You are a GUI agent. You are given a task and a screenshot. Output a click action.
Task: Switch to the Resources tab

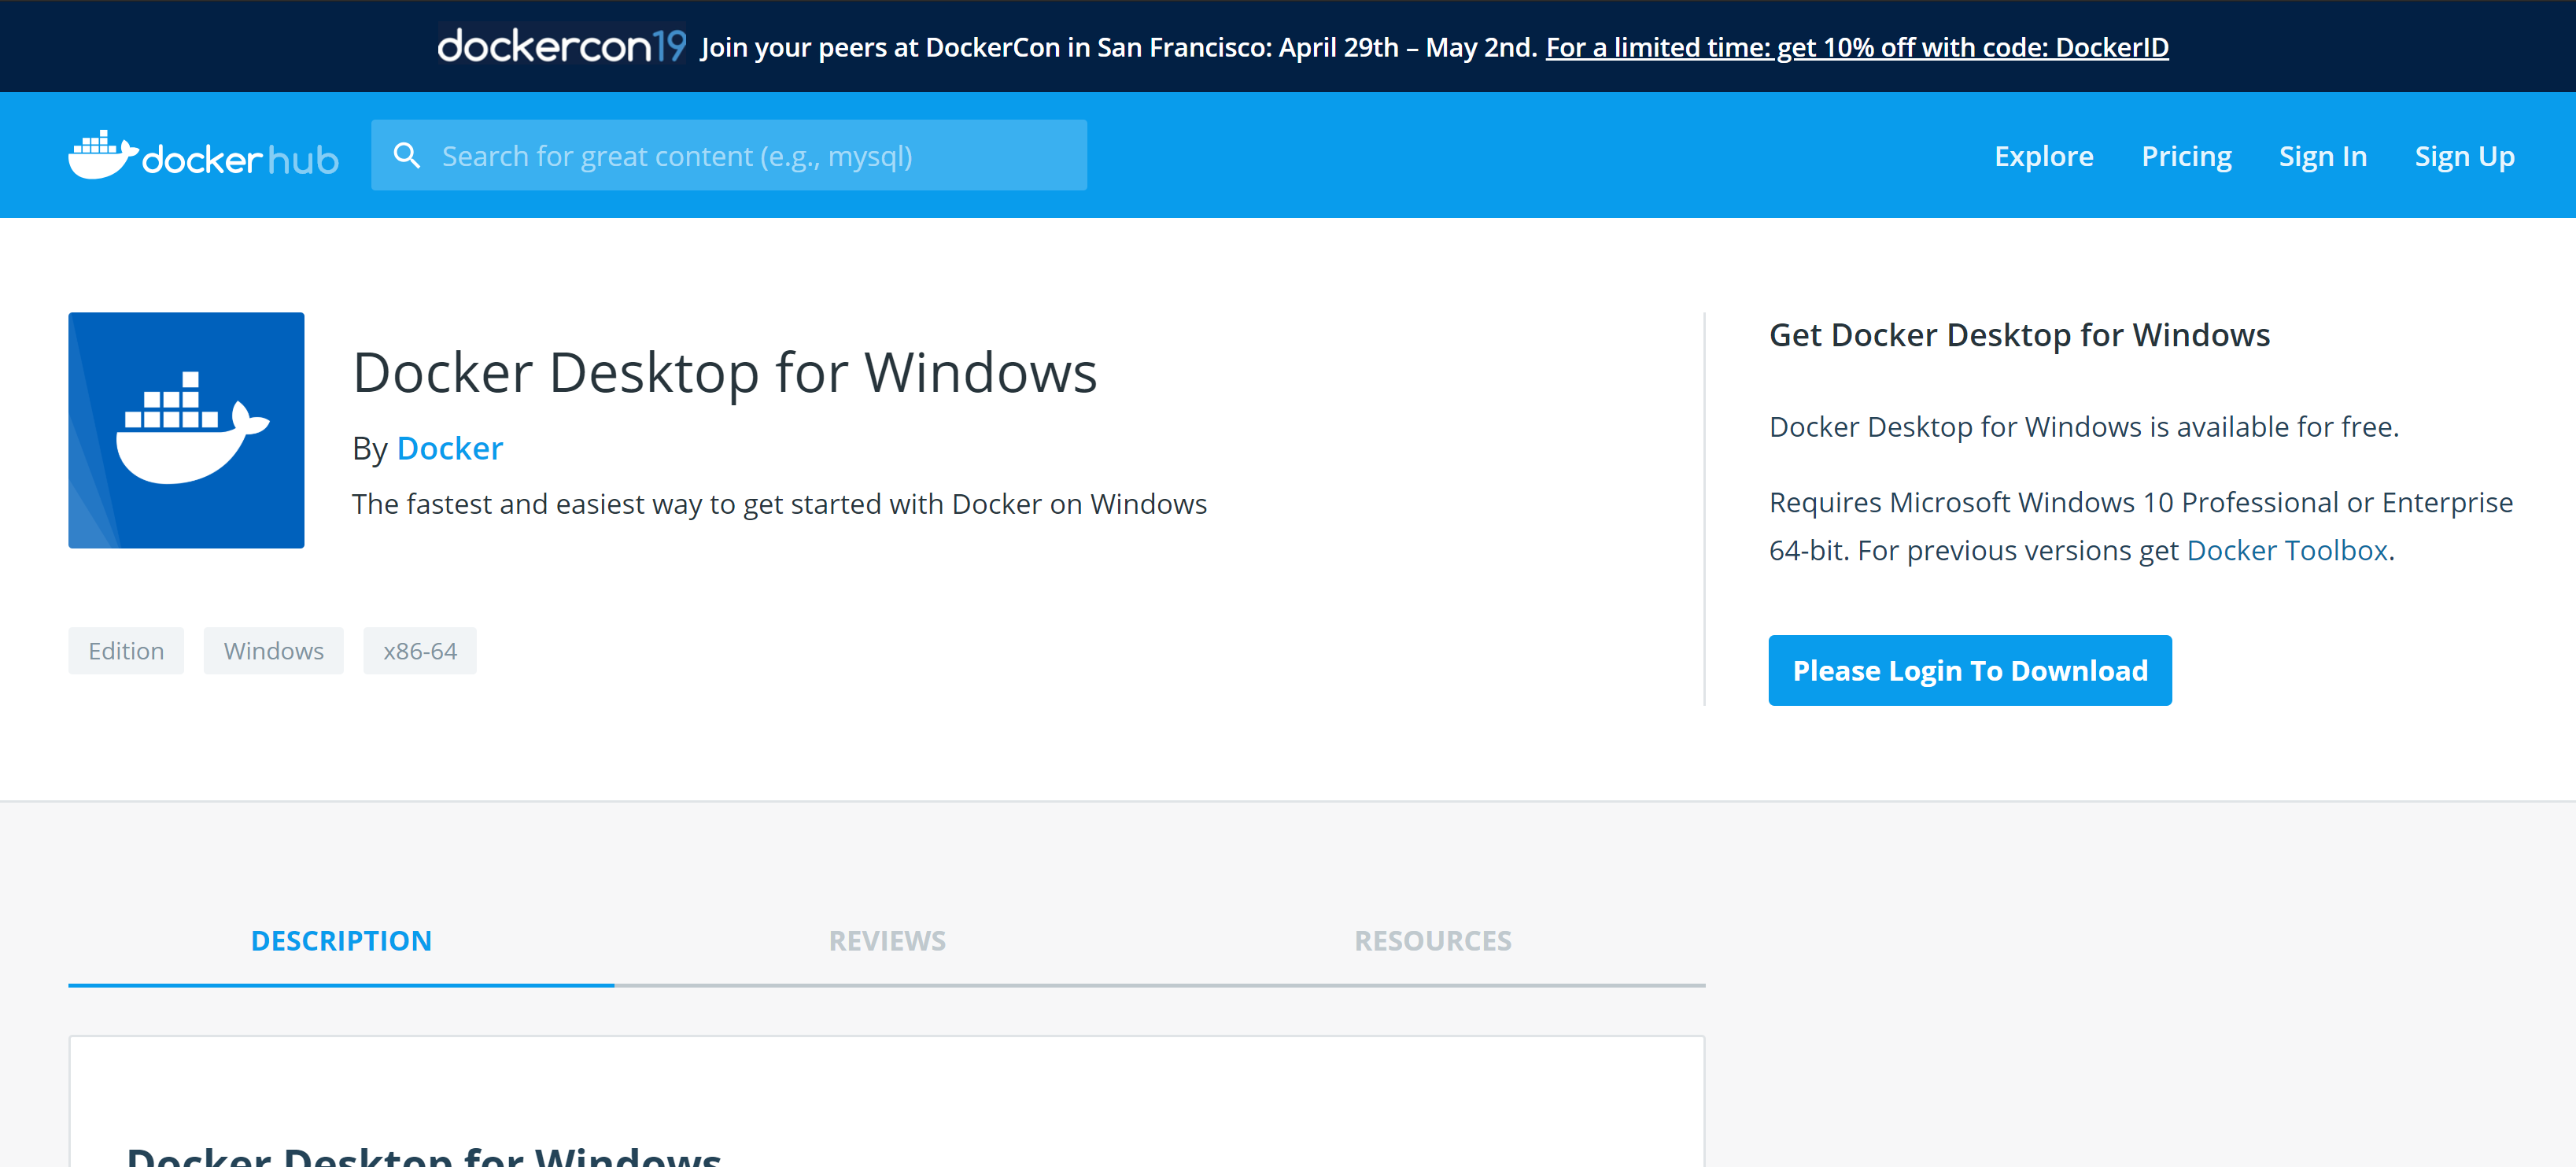click(1432, 940)
